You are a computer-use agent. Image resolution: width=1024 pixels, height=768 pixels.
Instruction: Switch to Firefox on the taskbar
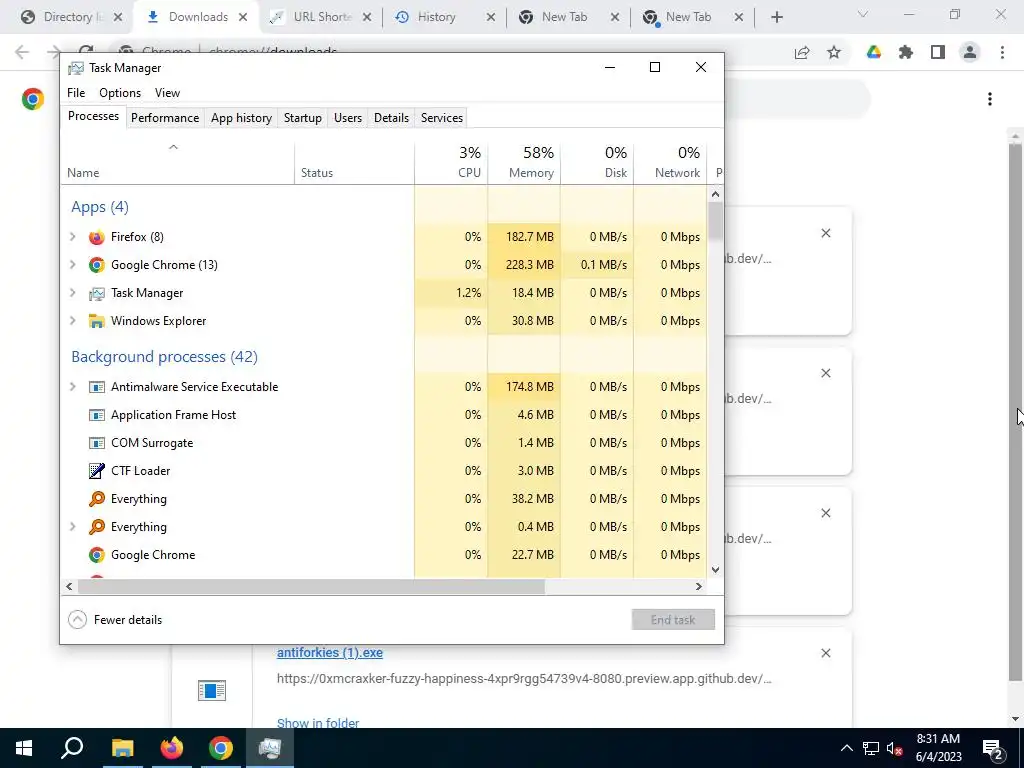coord(172,748)
